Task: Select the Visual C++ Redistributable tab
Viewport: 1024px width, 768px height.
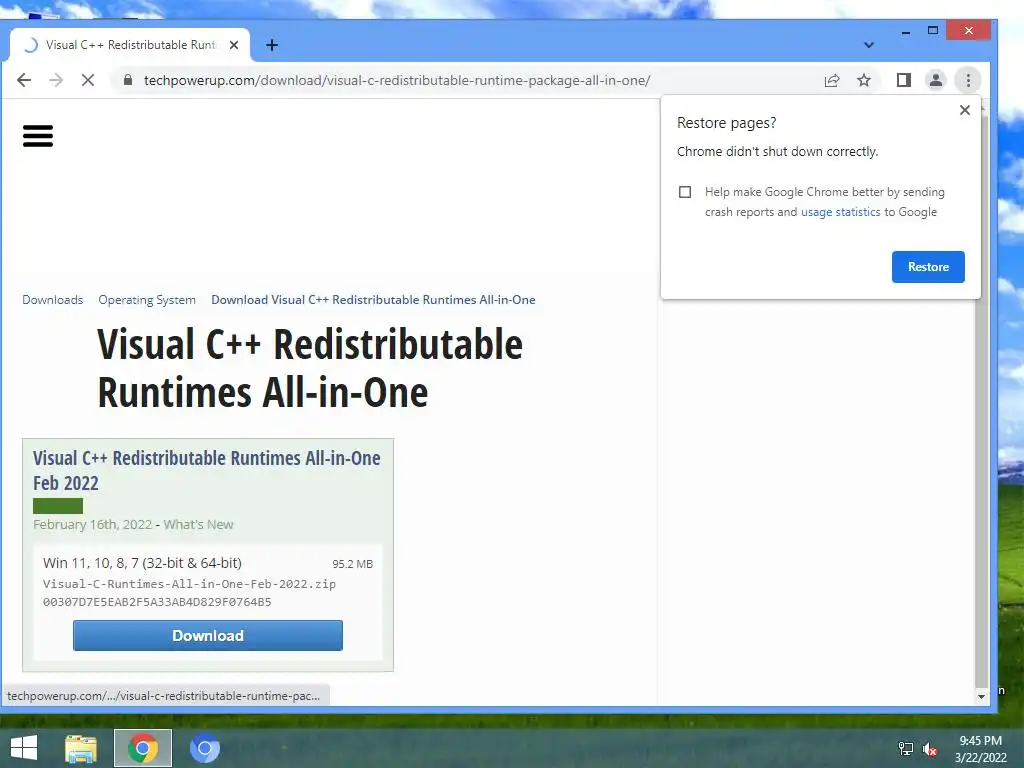Action: point(130,45)
